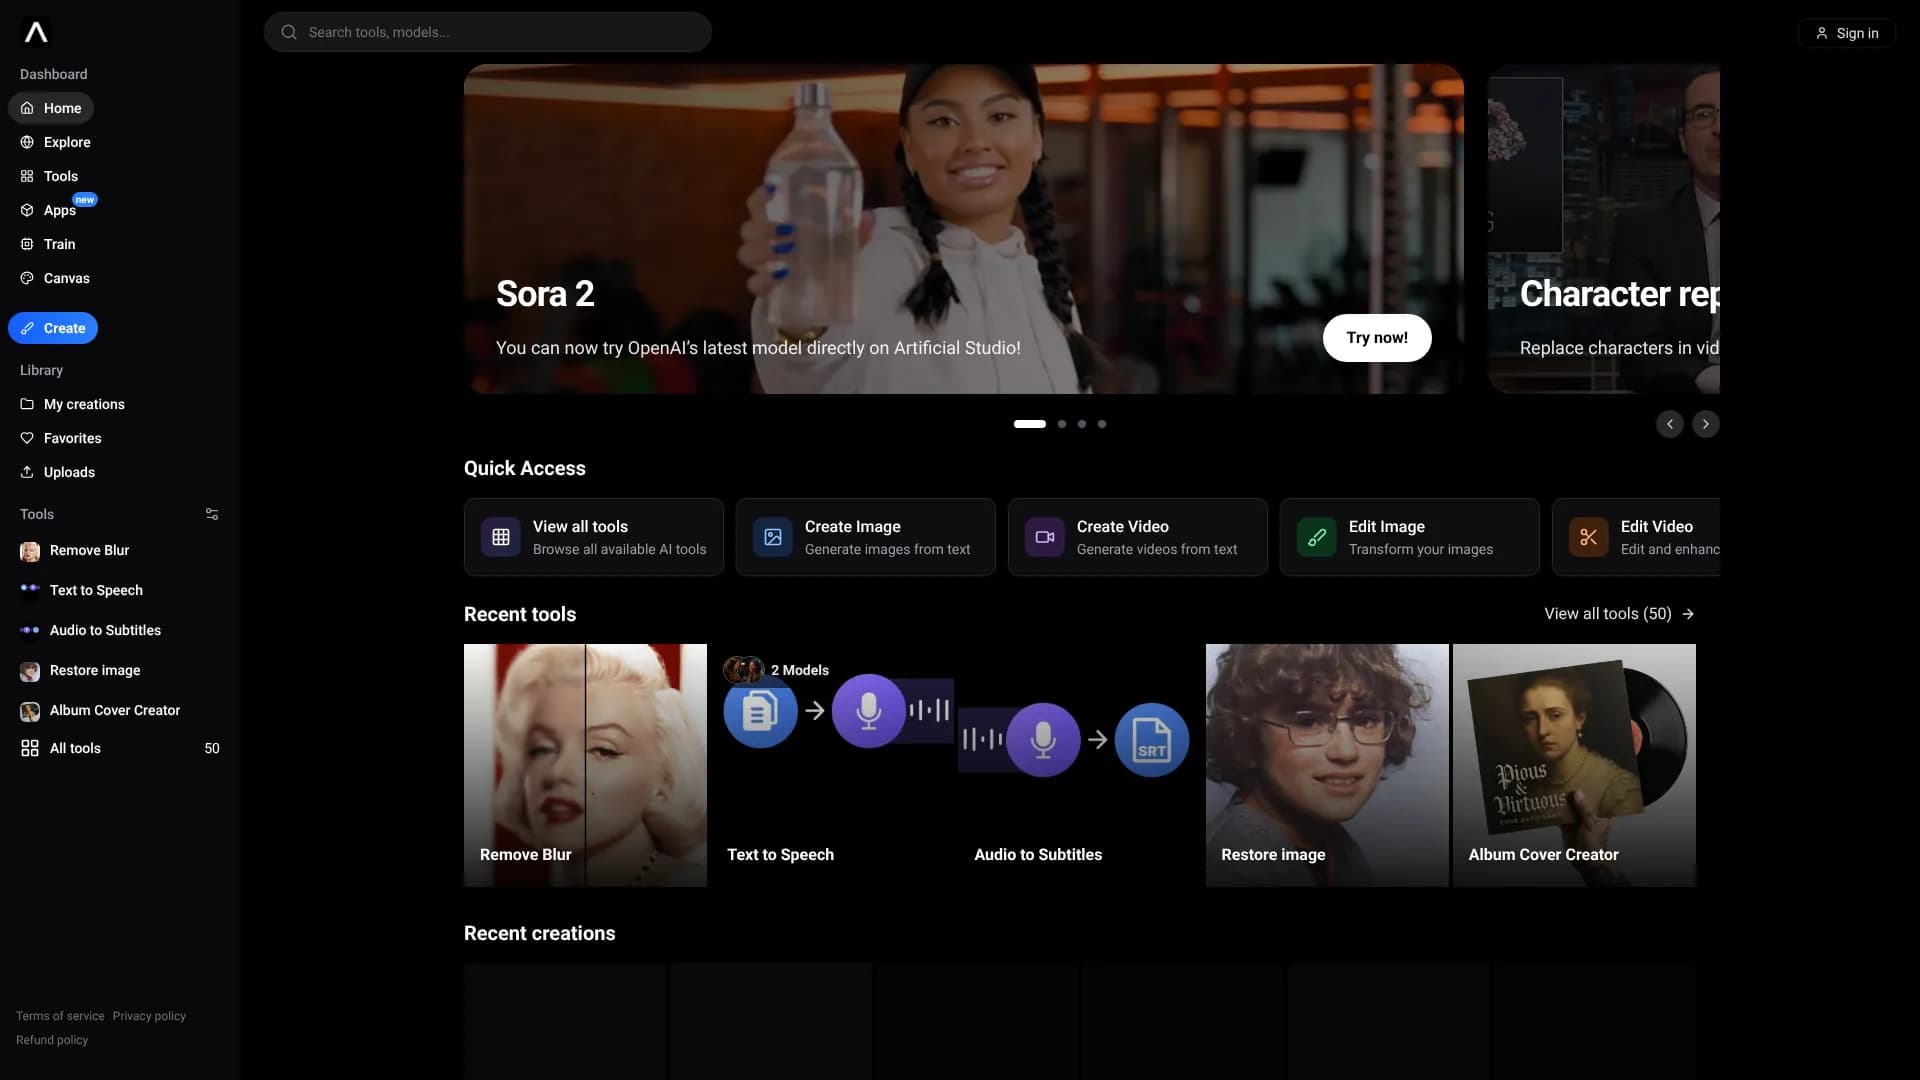This screenshot has height=1080, width=1920.
Task: Click the Apps cube icon
Action: [x=27, y=210]
